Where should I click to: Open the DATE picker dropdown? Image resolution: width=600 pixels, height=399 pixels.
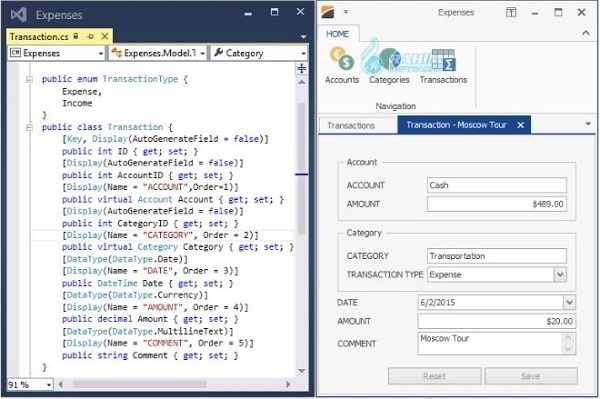[569, 303]
